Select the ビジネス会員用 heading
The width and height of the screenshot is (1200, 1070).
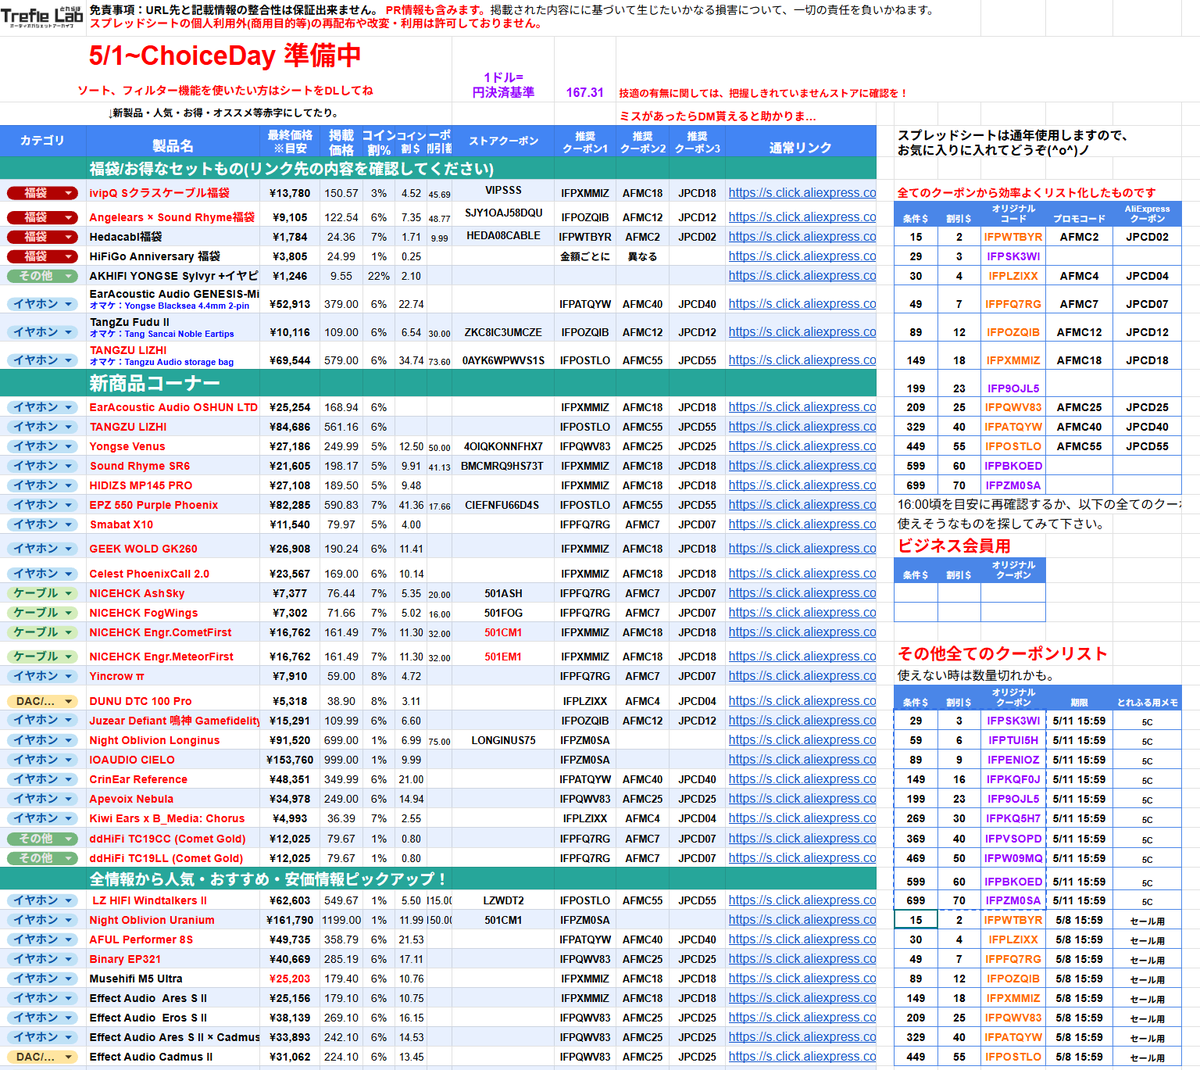tap(954, 546)
